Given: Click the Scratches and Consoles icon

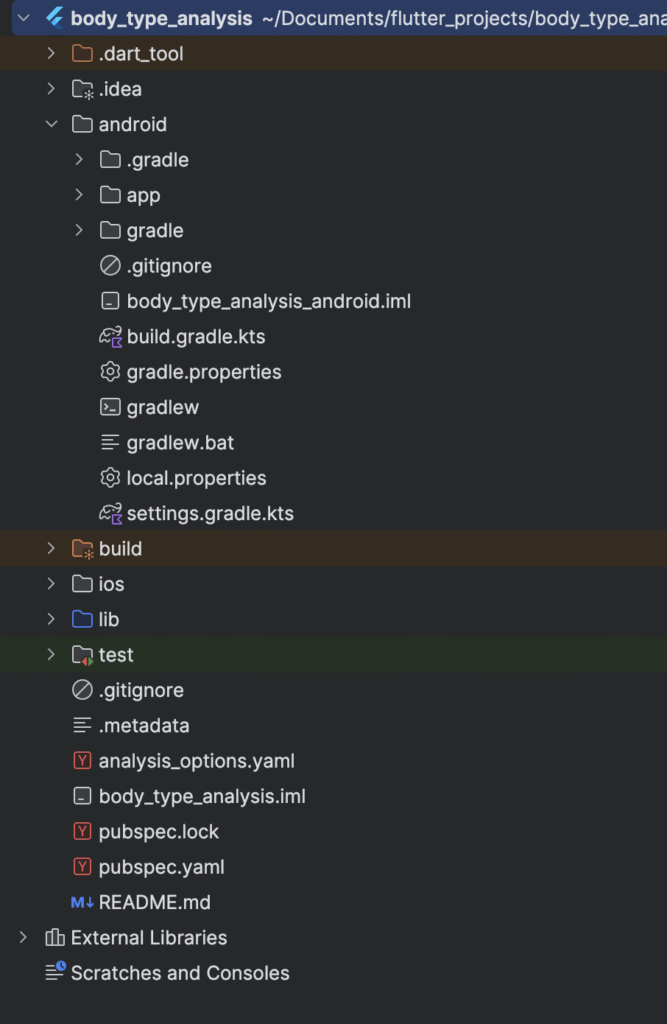Looking at the screenshot, I should pyautogui.click(x=55, y=972).
